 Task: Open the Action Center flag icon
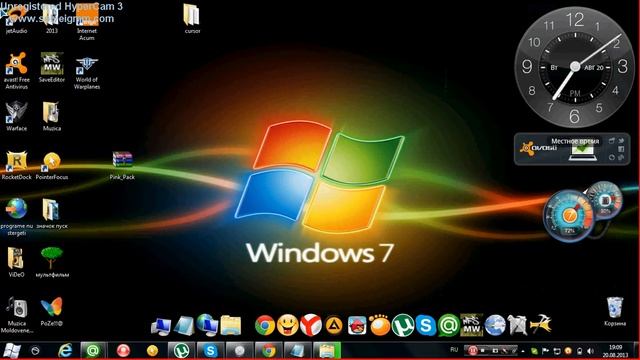pyautogui.click(x=545, y=351)
